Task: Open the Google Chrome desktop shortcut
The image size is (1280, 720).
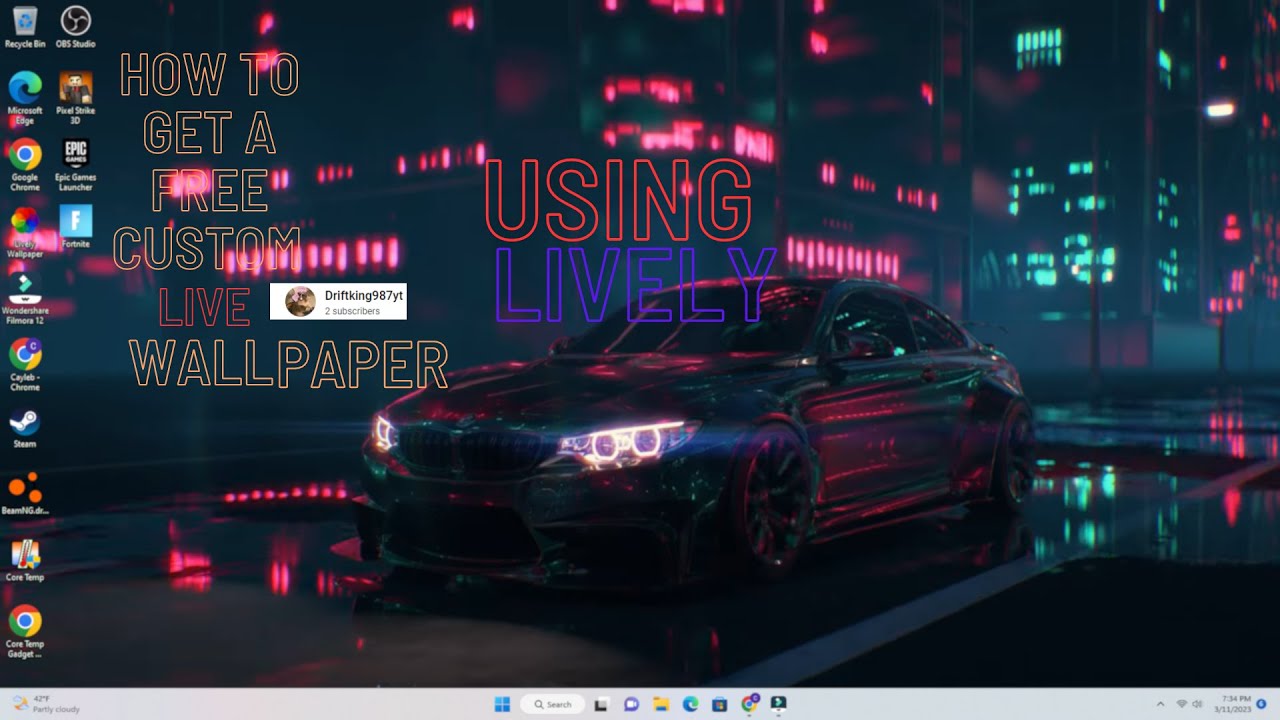Action: pyautogui.click(x=25, y=164)
